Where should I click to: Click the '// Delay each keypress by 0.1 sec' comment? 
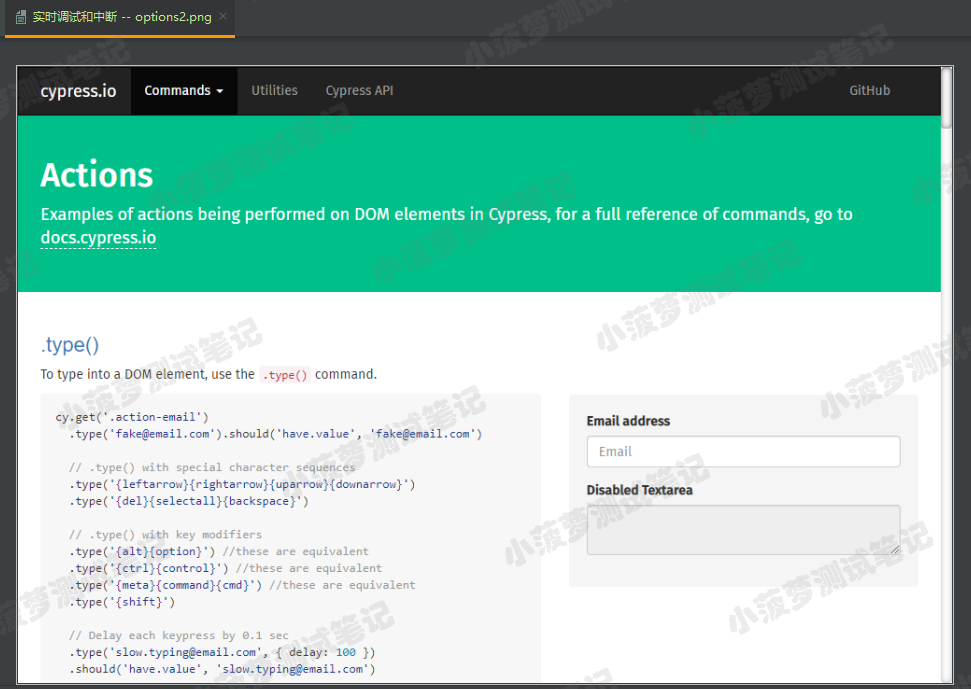pos(179,635)
